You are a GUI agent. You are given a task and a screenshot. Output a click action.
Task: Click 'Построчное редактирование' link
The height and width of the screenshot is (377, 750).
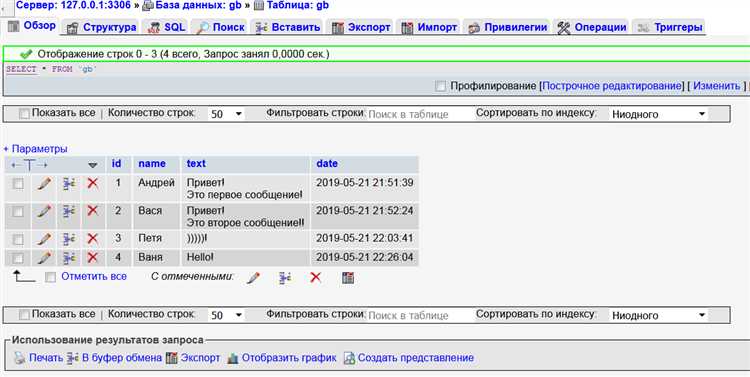[x=612, y=86]
